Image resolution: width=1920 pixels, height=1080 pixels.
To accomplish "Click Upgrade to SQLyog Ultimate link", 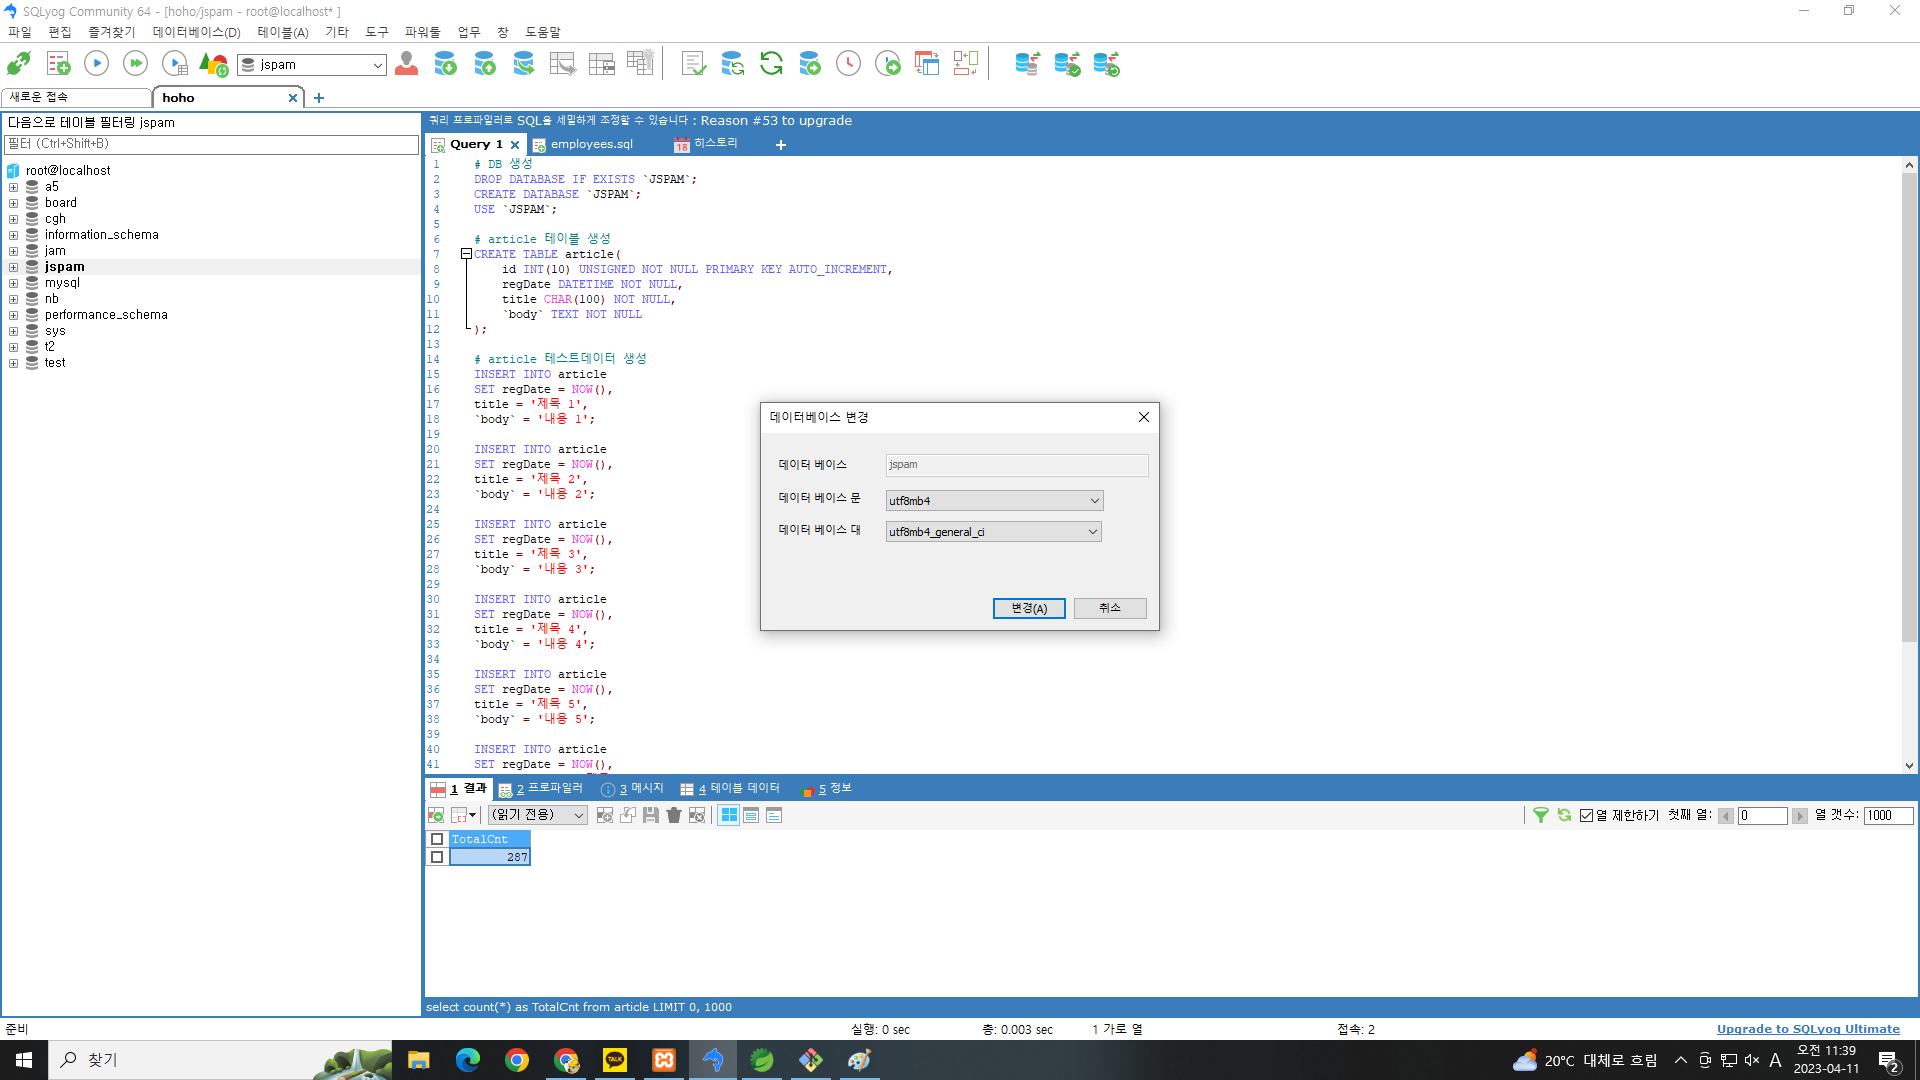I will pyautogui.click(x=1807, y=1029).
